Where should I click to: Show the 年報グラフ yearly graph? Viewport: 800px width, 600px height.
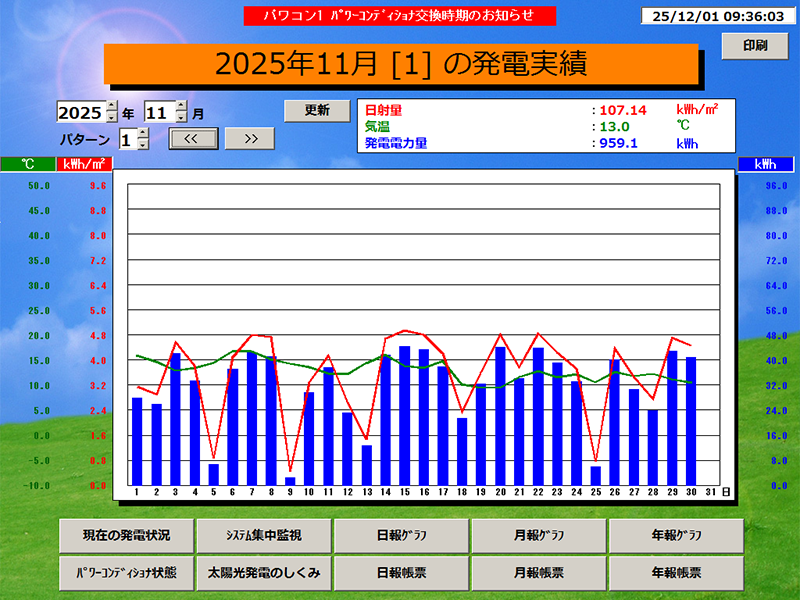pyautogui.click(x=674, y=536)
